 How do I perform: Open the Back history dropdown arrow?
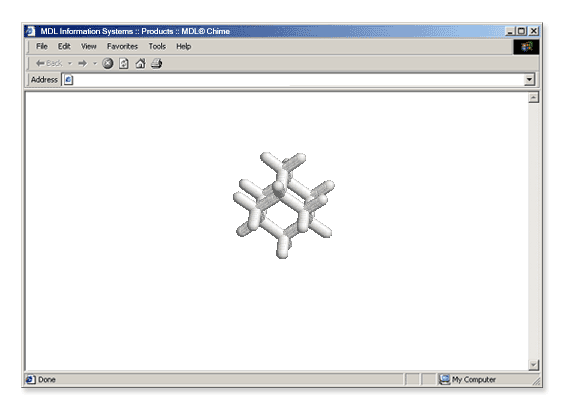tap(70, 64)
